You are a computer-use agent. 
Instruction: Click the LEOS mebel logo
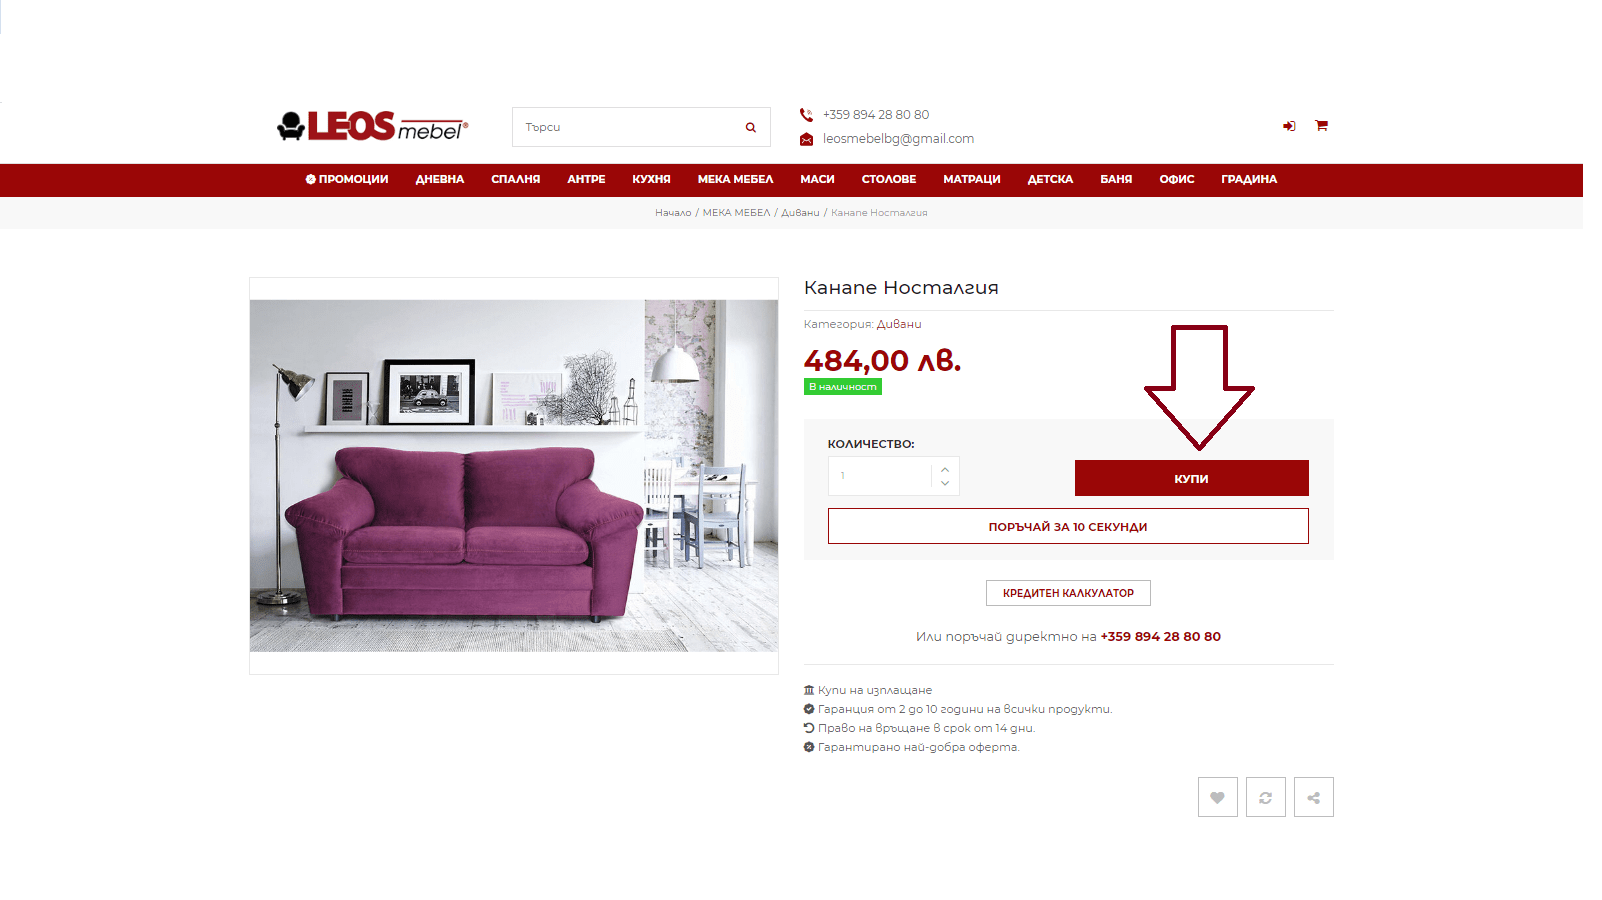(x=372, y=126)
